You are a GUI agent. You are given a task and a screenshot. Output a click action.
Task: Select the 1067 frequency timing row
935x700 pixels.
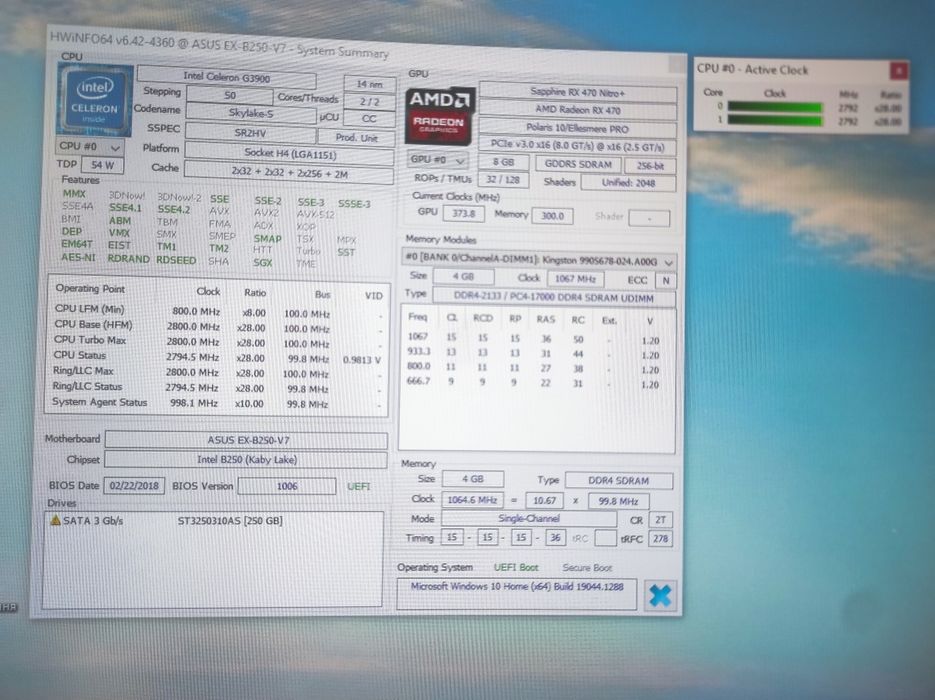click(535, 338)
